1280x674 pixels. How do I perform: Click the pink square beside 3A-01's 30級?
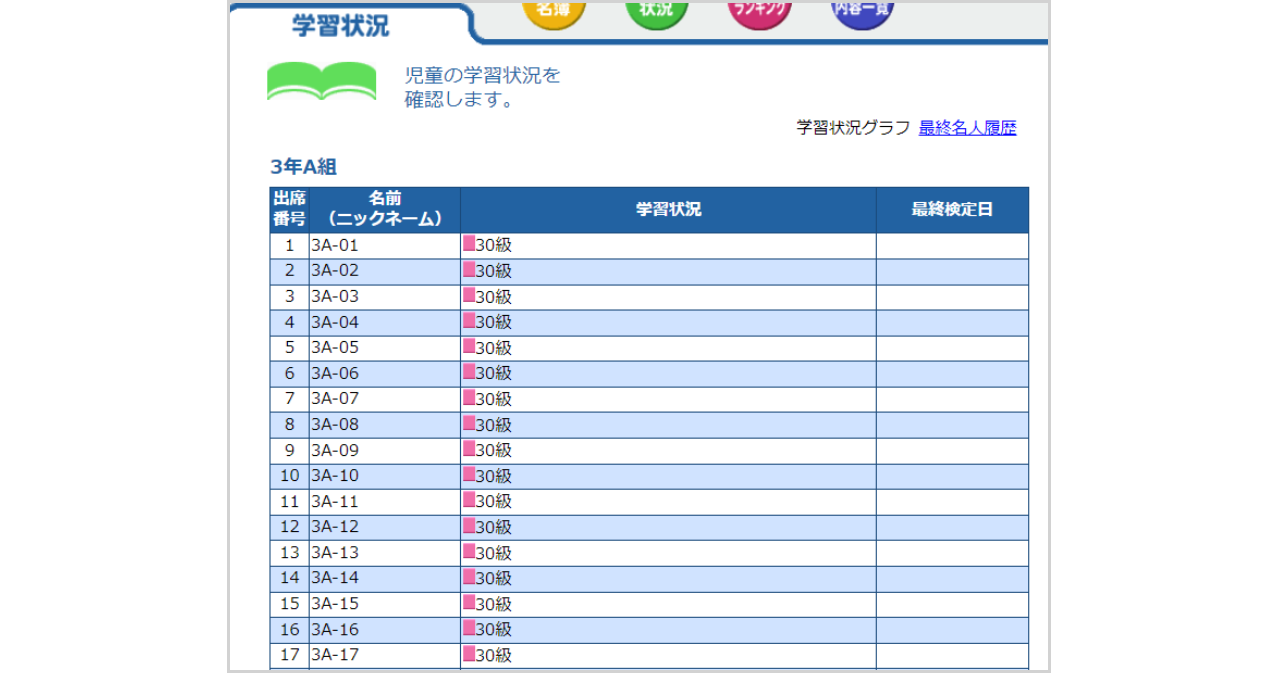[x=468, y=242]
